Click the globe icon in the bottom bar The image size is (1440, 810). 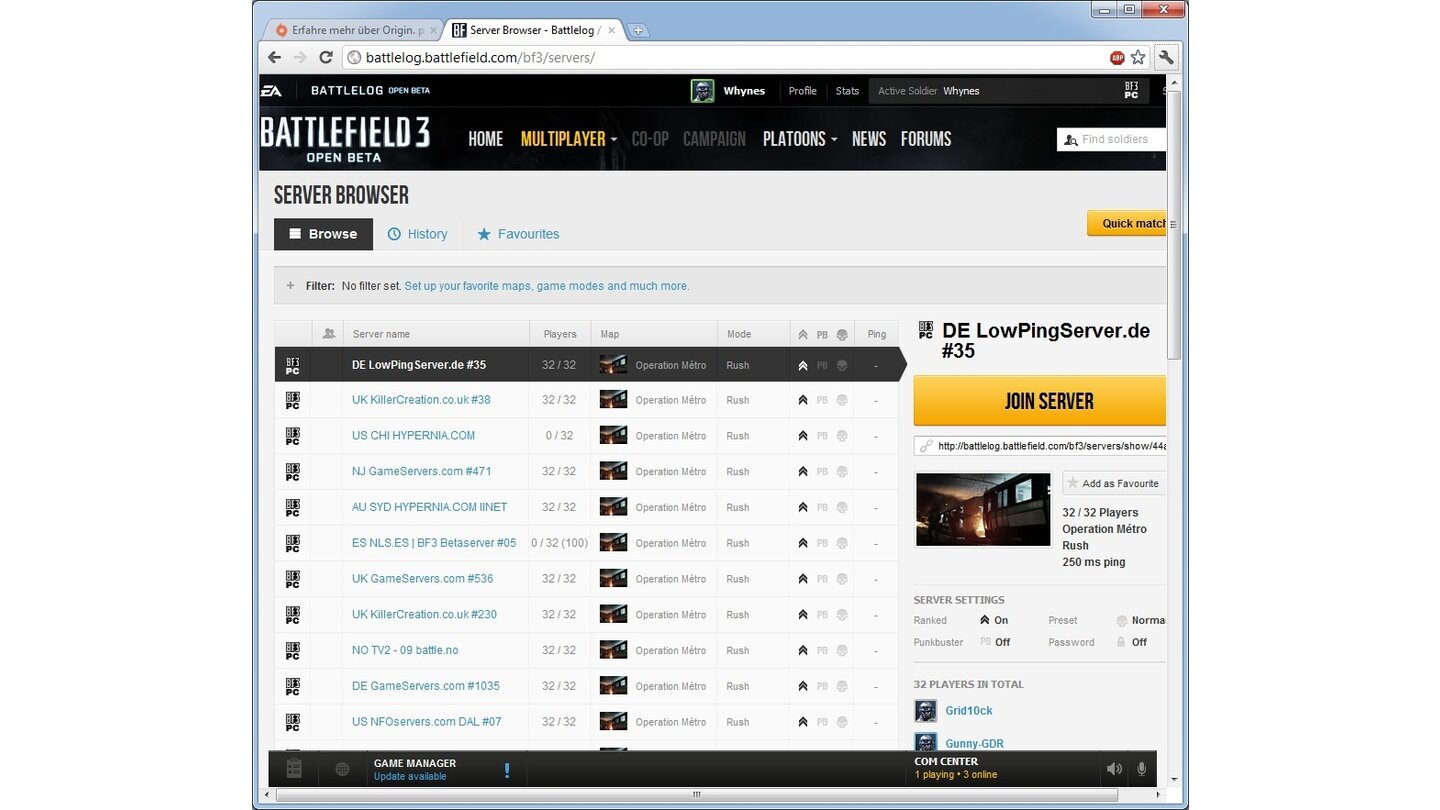[x=342, y=769]
